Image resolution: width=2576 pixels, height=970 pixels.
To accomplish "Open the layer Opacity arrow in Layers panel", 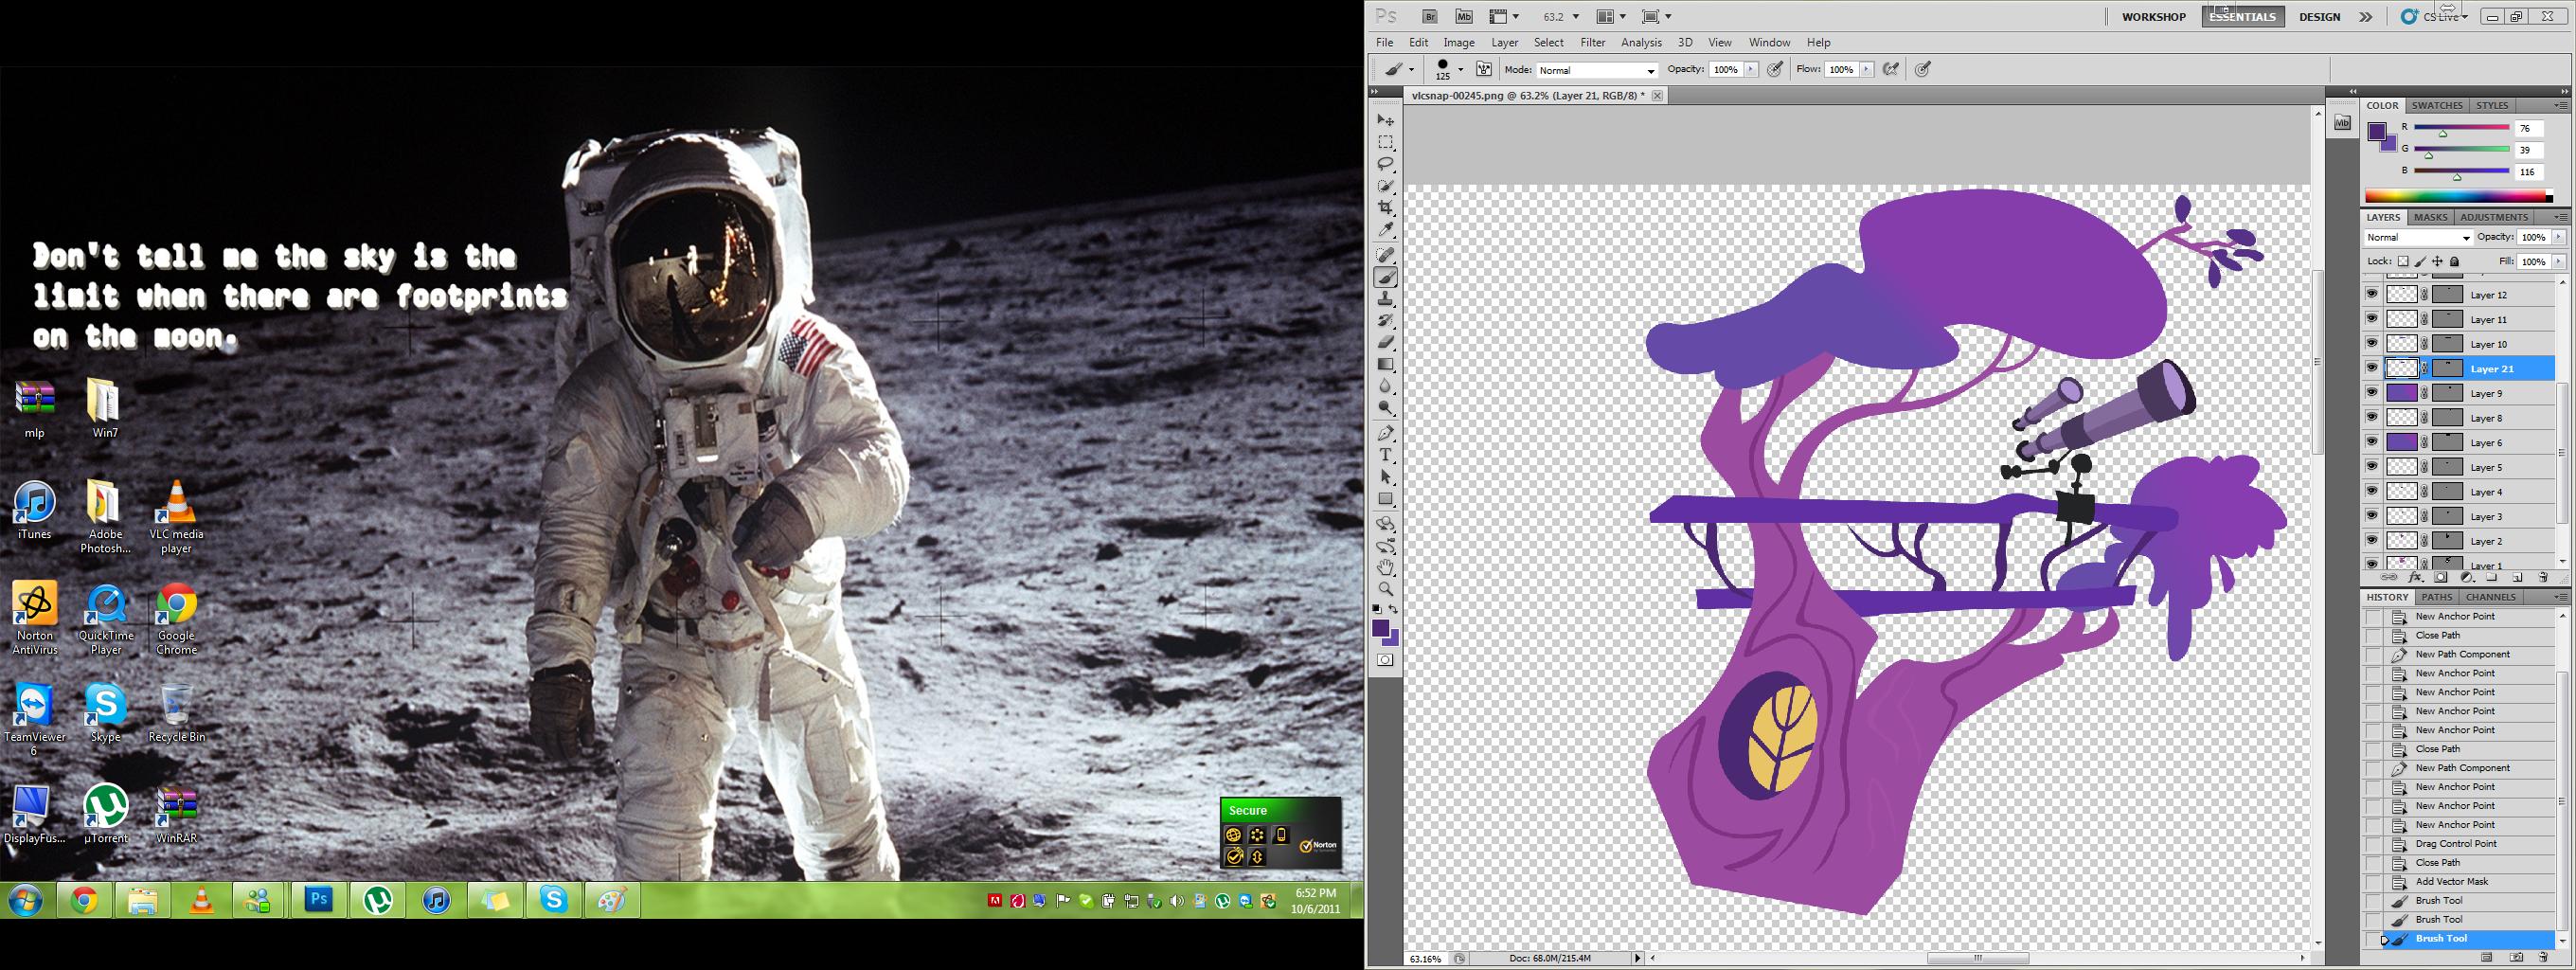I will (x=2559, y=237).
